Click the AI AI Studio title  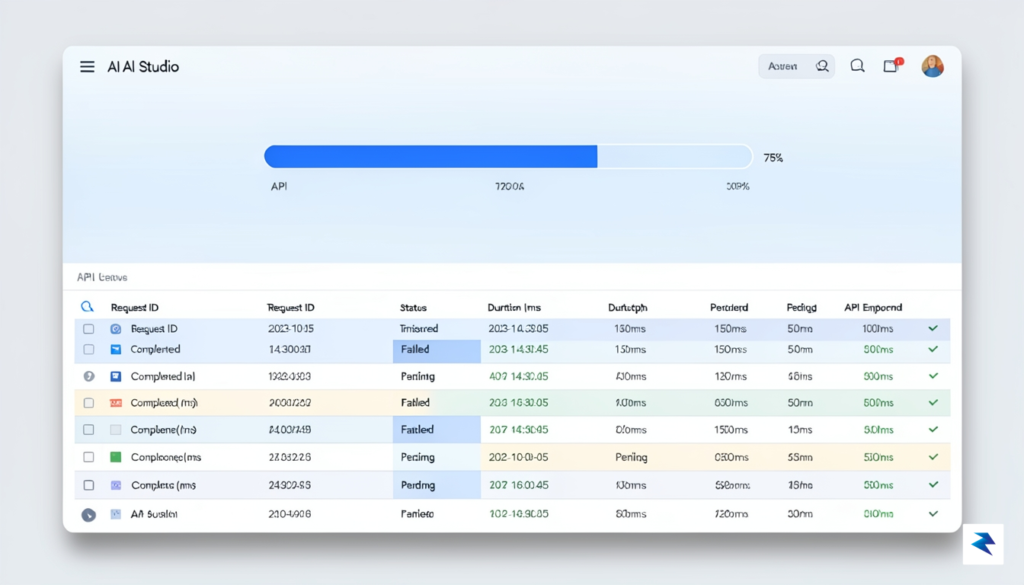143,67
